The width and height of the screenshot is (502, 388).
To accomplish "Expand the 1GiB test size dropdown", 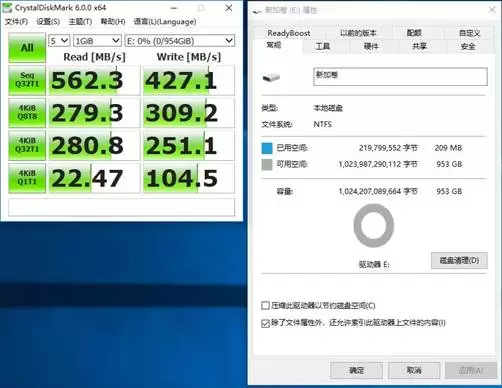I will tap(97, 41).
